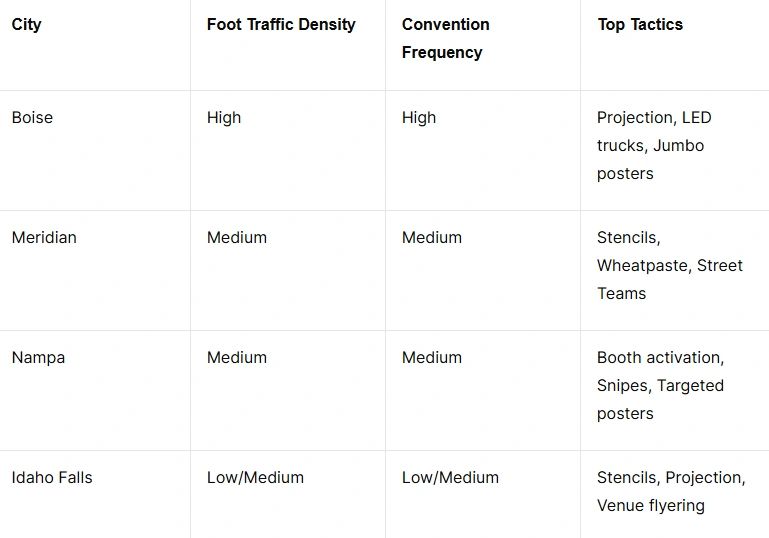Select the Boise city cell
Screen dimensions: 769x538
[33, 118]
